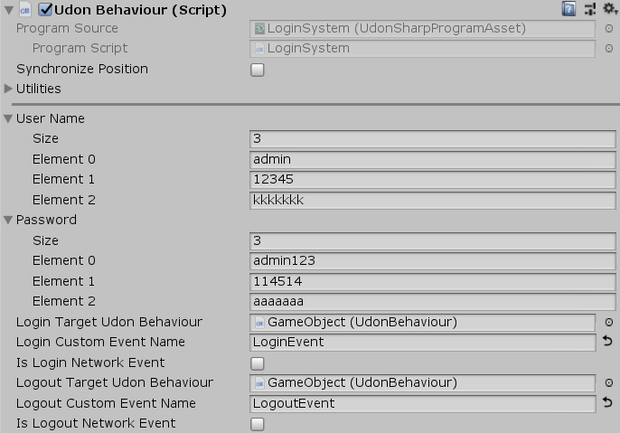The width and height of the screenshot is (620, 433).
Task: Expand the Utilities foldout
Action: [8, 89]
